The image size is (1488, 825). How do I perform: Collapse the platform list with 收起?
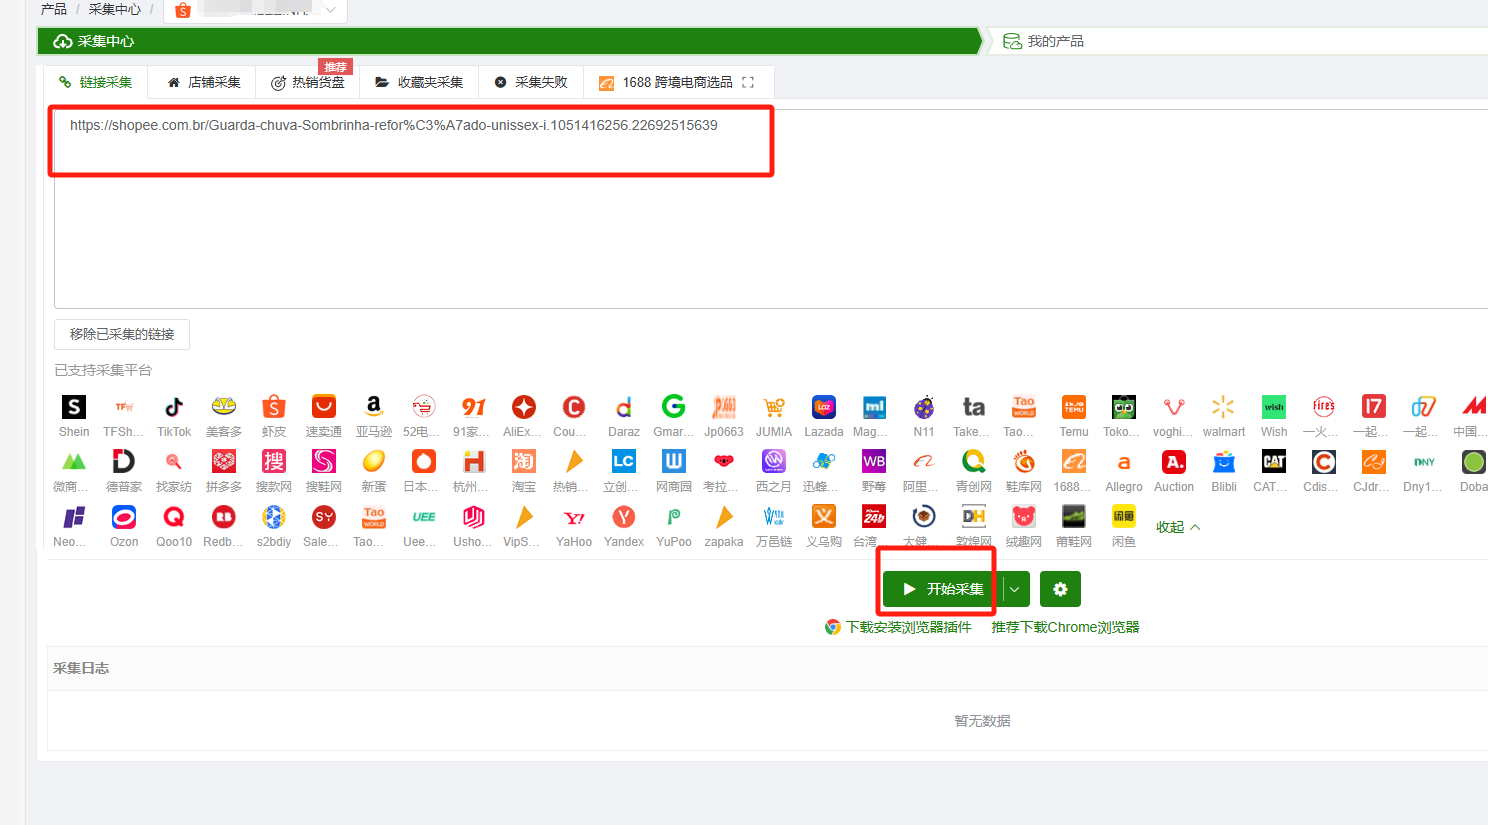tap(1177, 527)
